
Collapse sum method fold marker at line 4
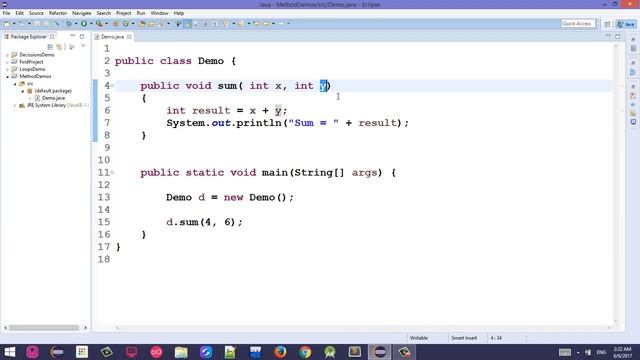(x=112, y=86)
